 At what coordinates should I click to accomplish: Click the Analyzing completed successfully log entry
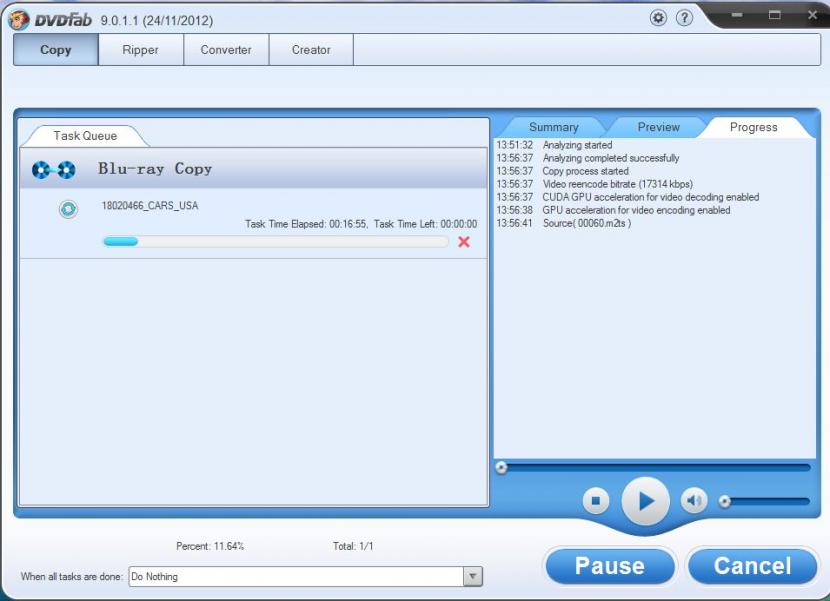click(x=588, y=158)
